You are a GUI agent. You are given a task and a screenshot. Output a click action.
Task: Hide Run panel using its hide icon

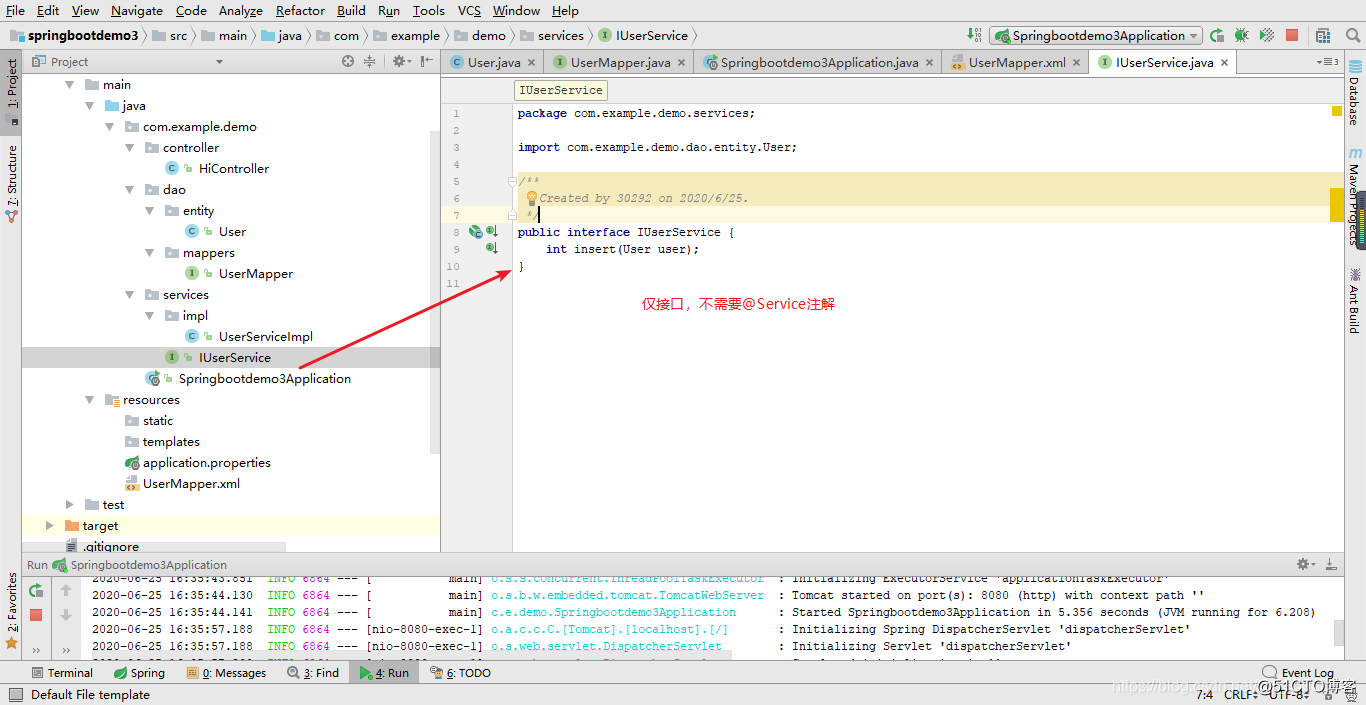1332,564
